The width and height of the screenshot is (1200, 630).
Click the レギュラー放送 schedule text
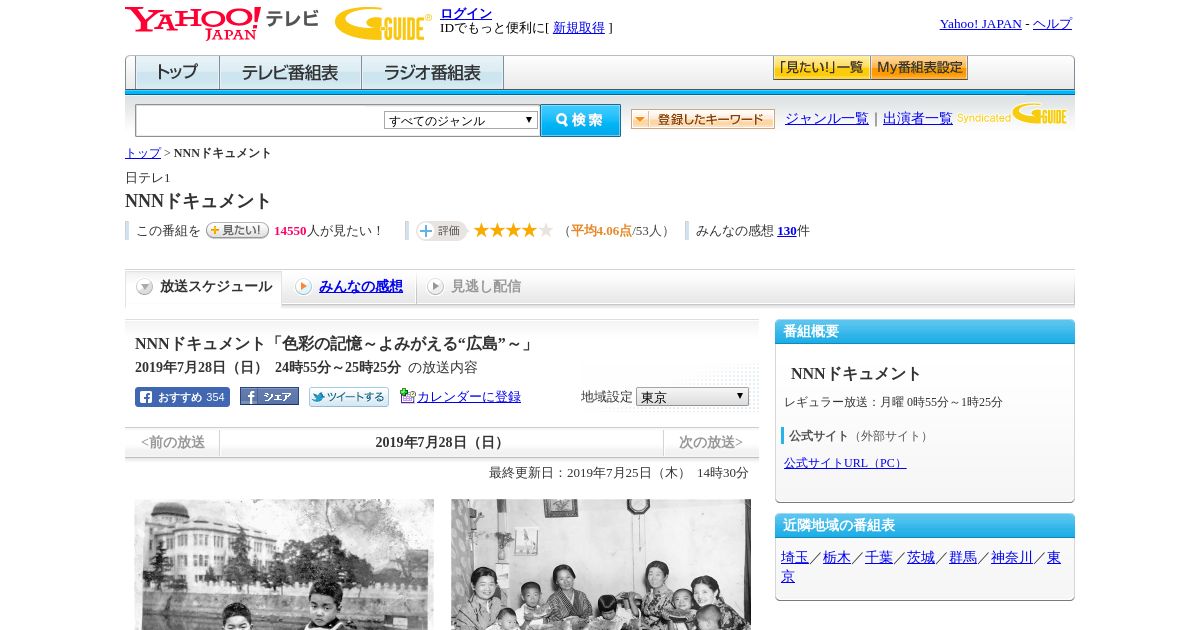click(x=893, y=402)
